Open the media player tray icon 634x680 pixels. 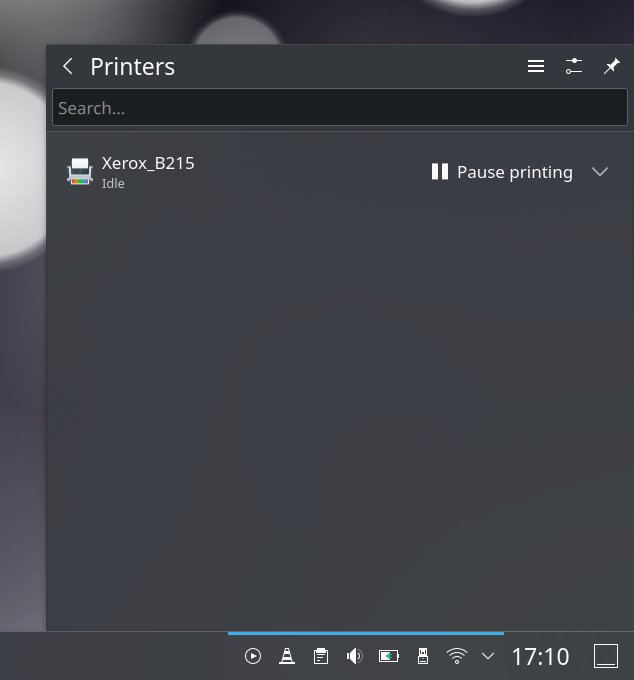(253, 656)
